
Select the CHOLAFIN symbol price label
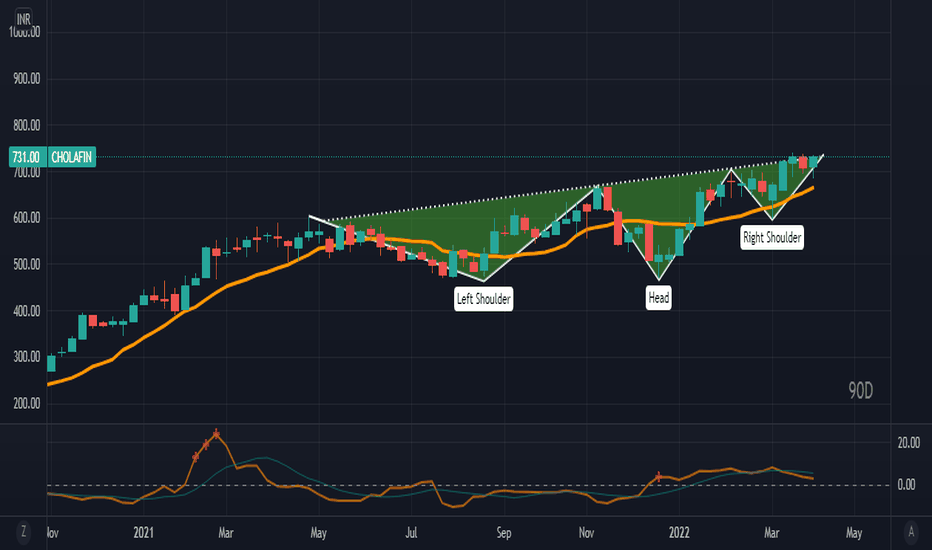[x=71, y=157]
